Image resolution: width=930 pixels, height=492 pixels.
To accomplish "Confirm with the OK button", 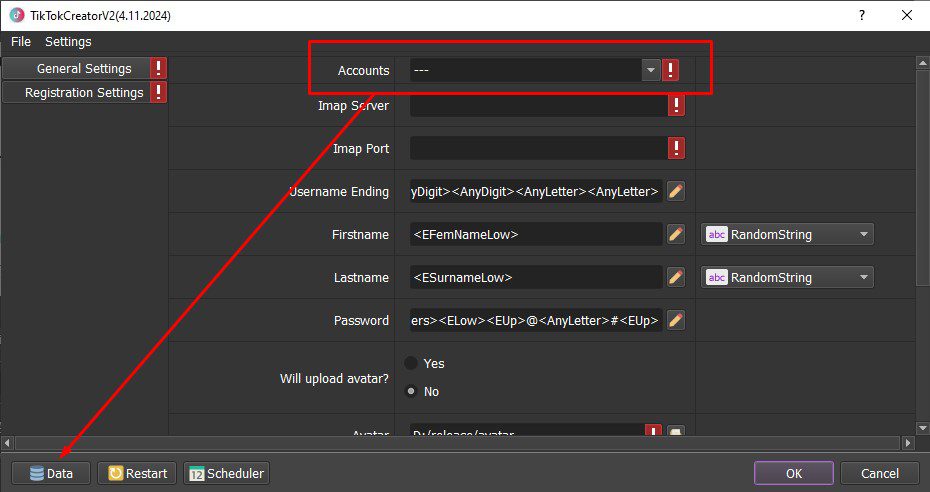I will pyautogui.click(x=794, y=473).
